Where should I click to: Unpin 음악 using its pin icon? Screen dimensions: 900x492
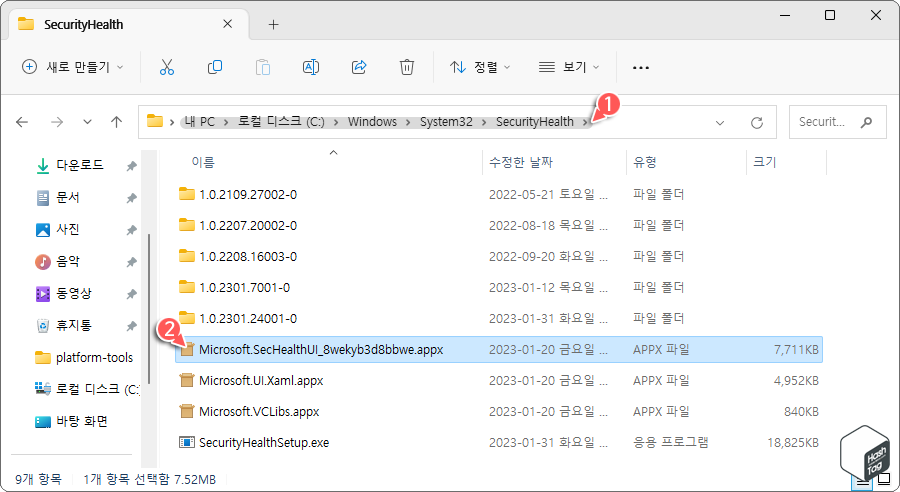coord(131,262)
